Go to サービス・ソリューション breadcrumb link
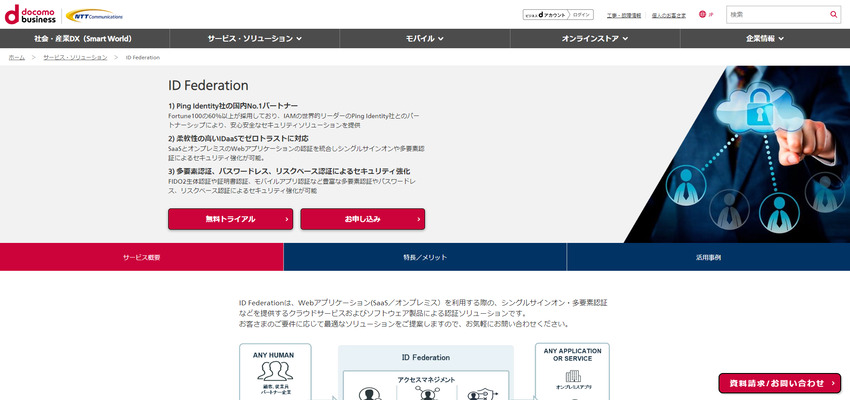Viewport: 850px width, 400px height. [75, 57]
